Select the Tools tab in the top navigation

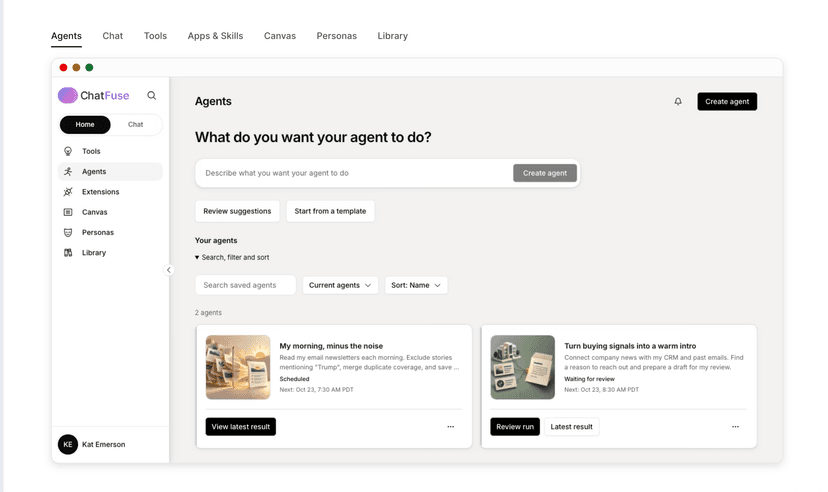(155, 36)
